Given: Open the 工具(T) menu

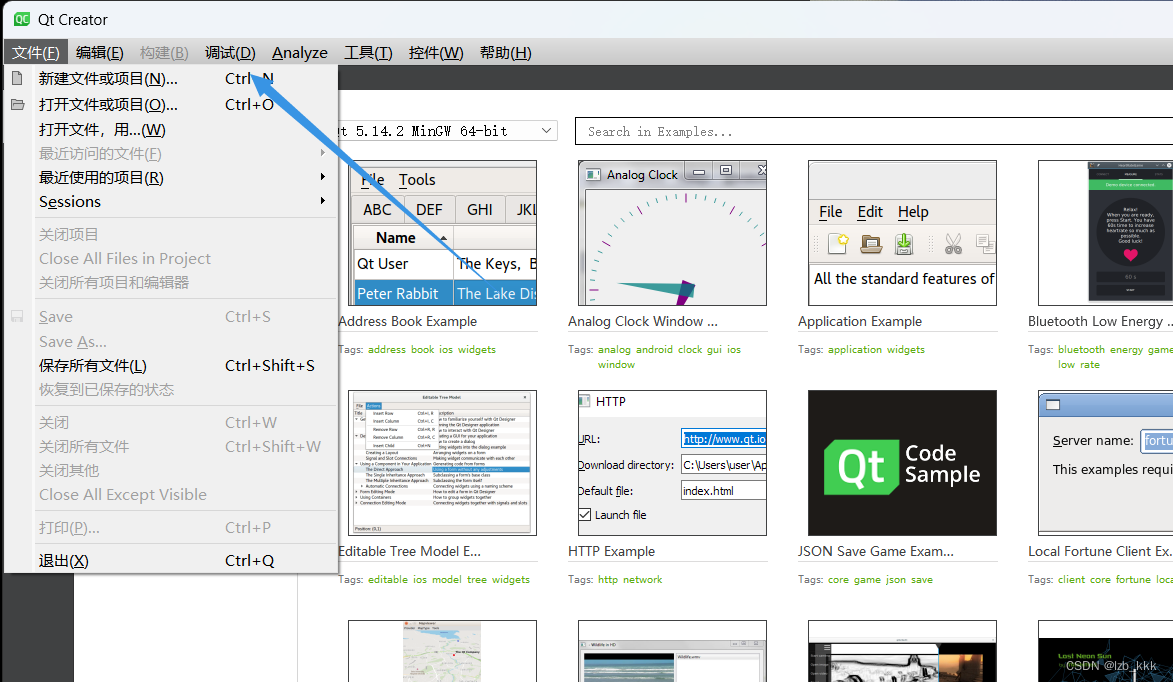Looking at the screenshot, I should [368, 52].
